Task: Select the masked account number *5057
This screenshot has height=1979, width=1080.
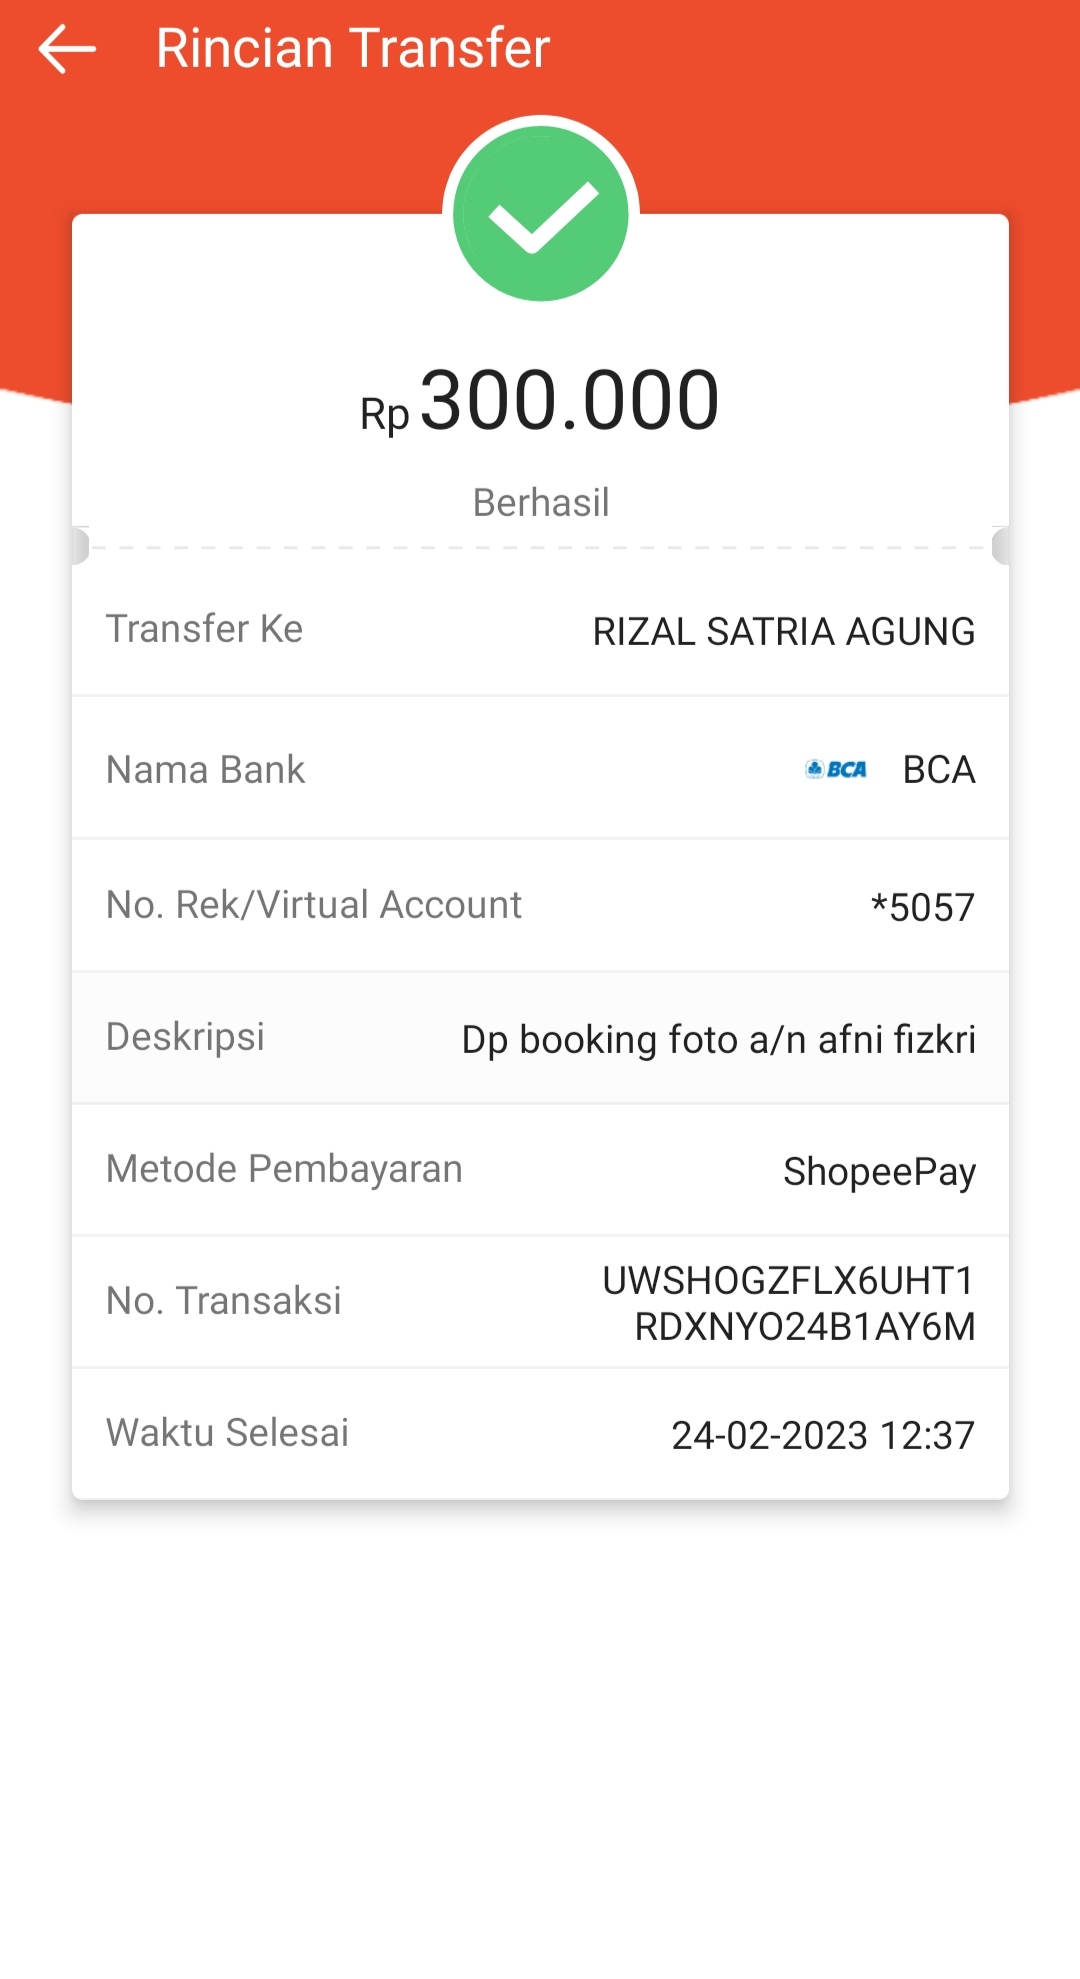Action: 922,908
